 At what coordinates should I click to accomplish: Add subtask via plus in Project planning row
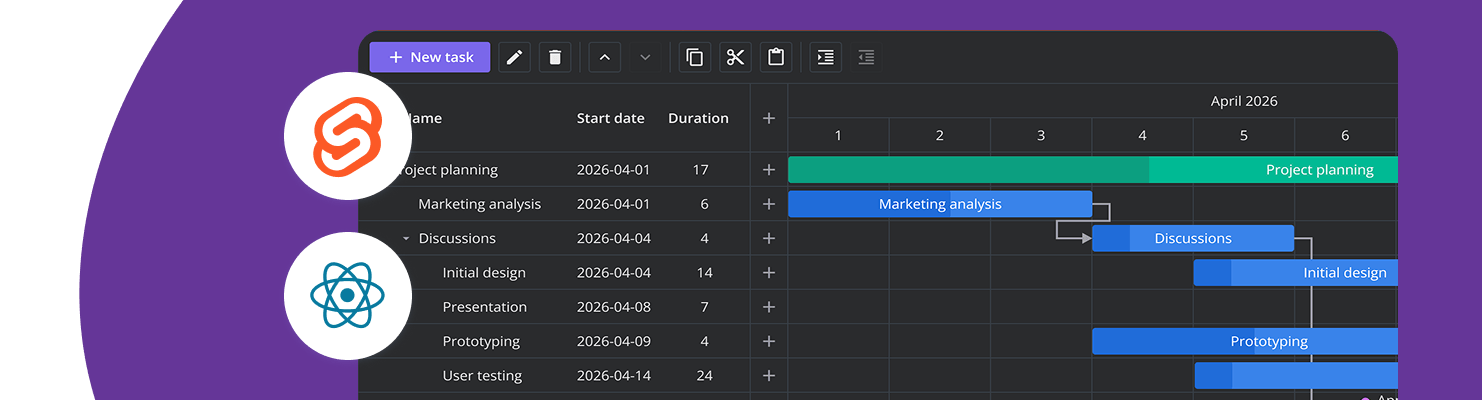point(769,170)
